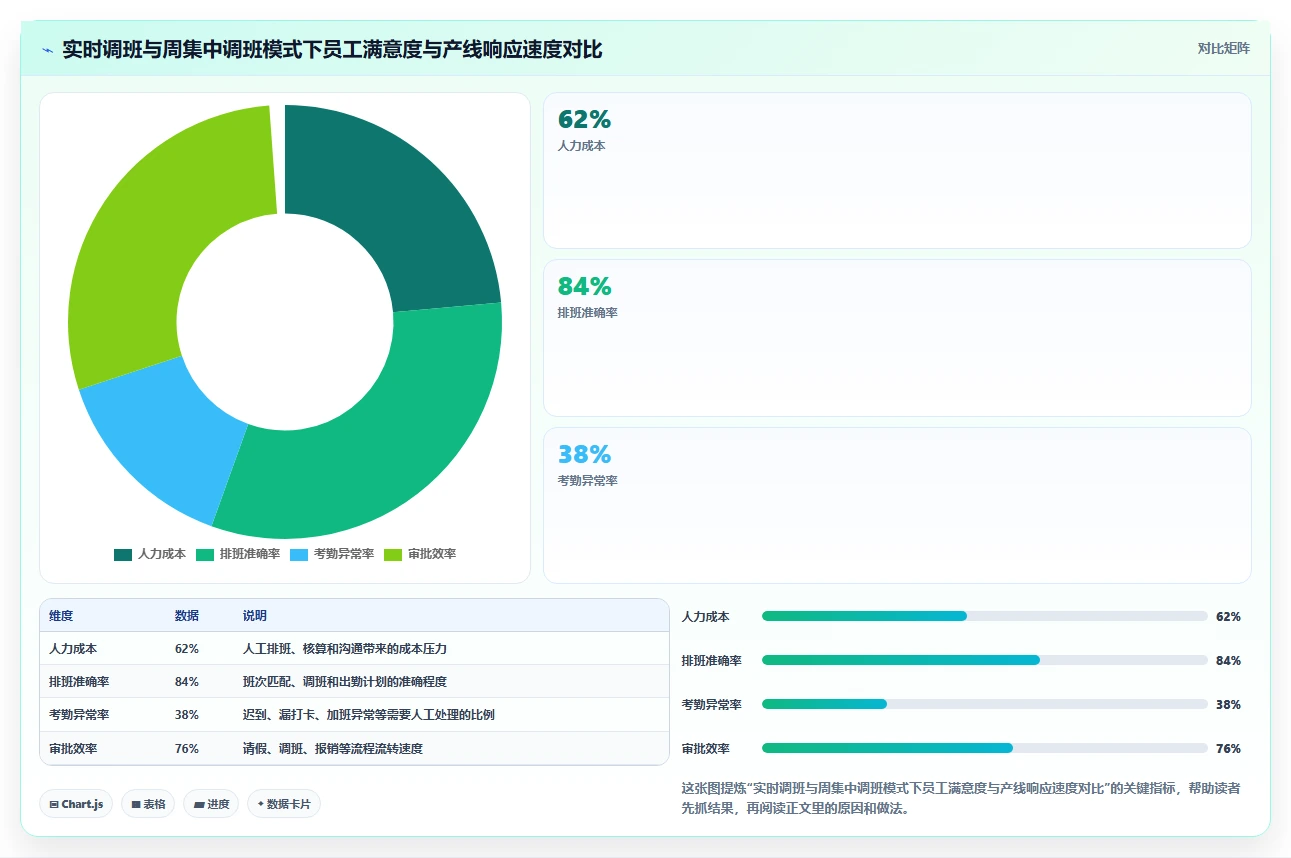Click the 76% cell in the table
This screenshot has height=858, width=1291.
187,748
